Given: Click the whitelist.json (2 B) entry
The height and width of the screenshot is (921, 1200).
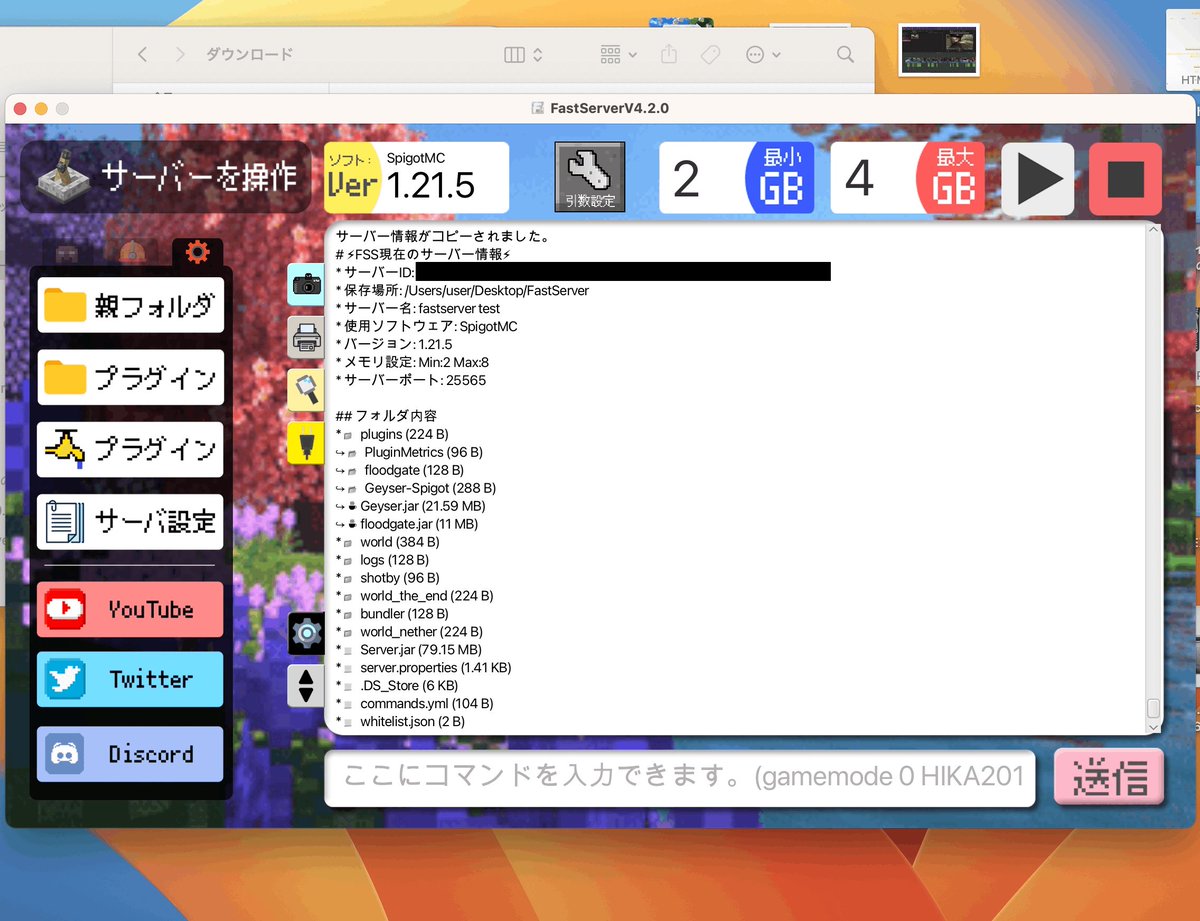Looking at the screenshot, I should tap(400, 722).
